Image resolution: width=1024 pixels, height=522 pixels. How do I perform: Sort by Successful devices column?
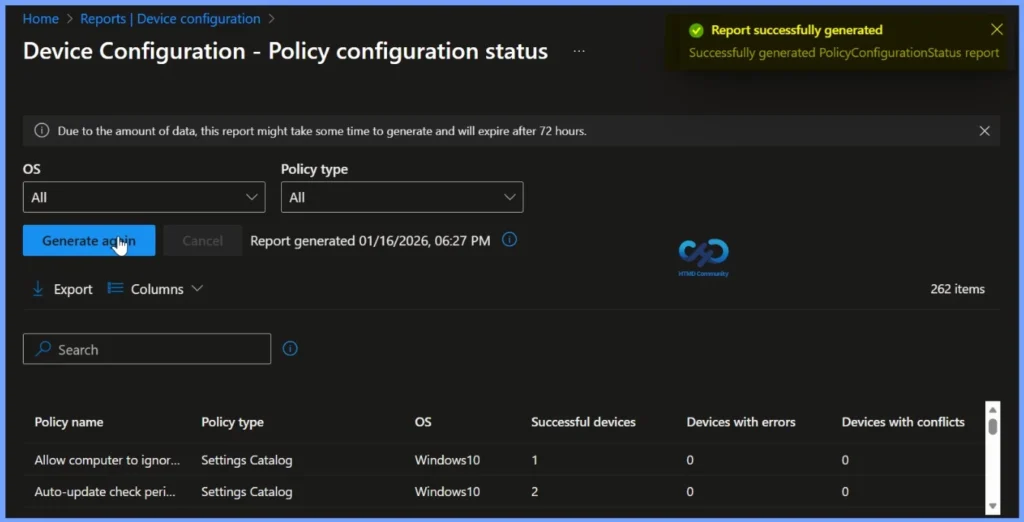[583, 422]
